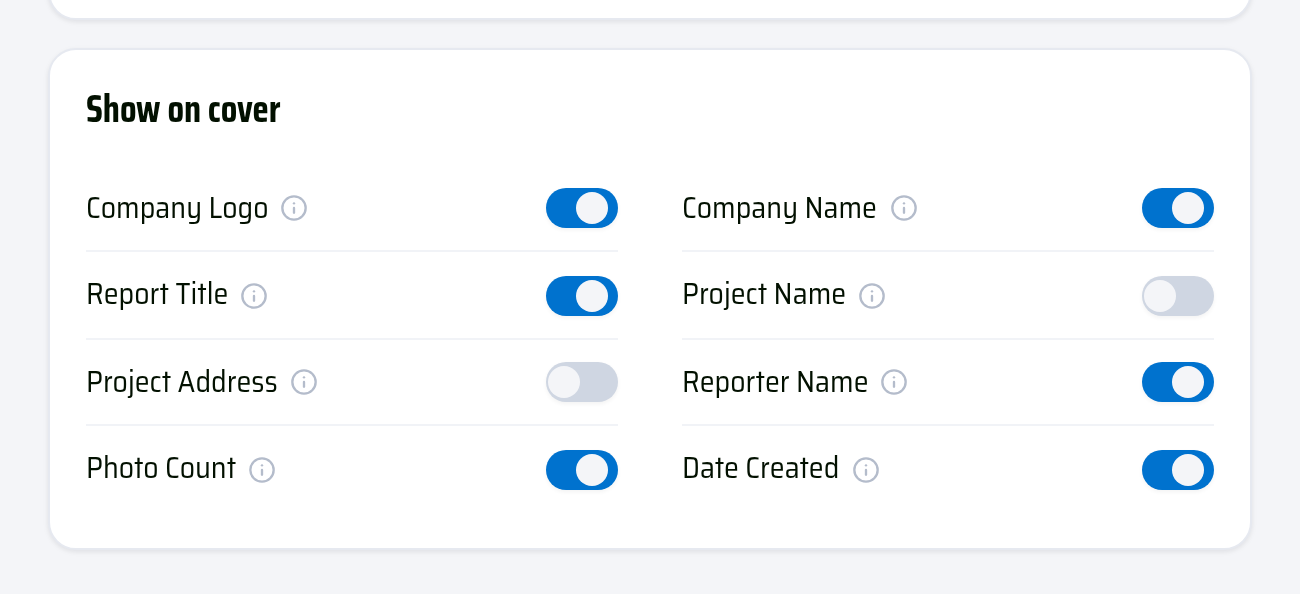Viewport: 1300px width, 594px height.
Task: Disable the Reporter Name switch
Action: [x=1178, y=382]
